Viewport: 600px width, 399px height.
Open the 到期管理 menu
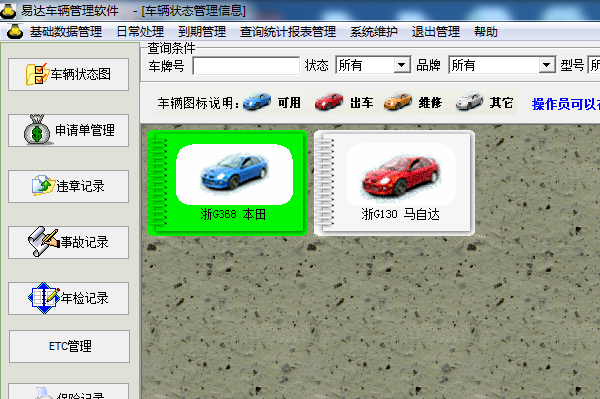pyautogui.click(x=202, y=32)
